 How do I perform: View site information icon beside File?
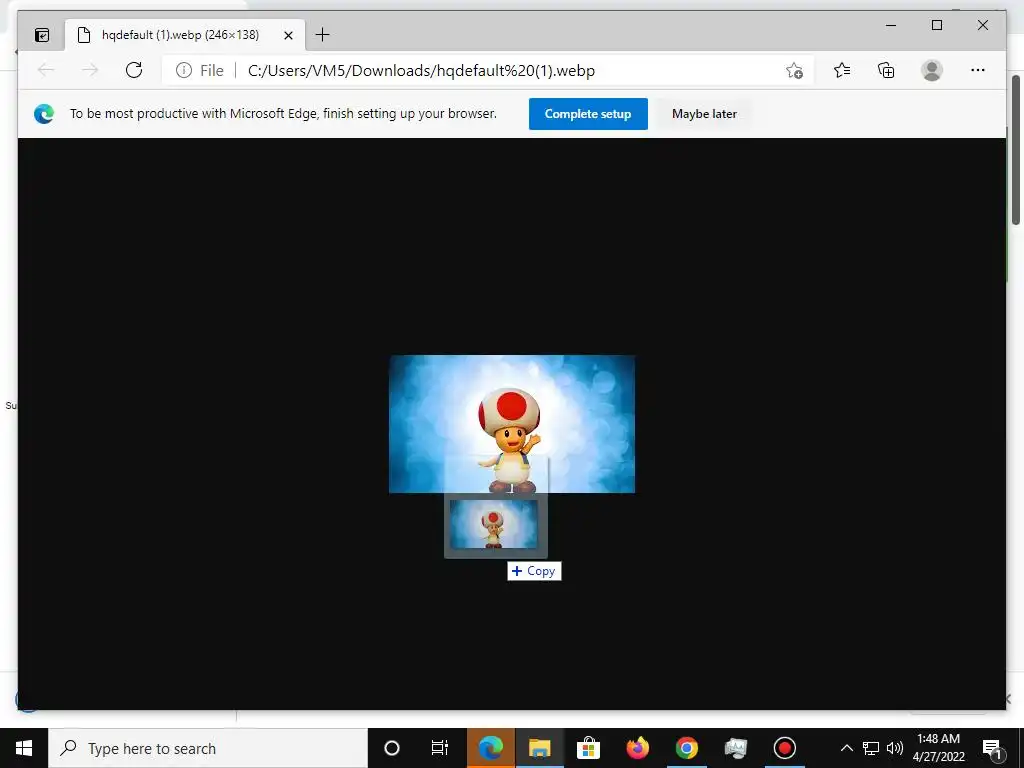tap(184, 71)
